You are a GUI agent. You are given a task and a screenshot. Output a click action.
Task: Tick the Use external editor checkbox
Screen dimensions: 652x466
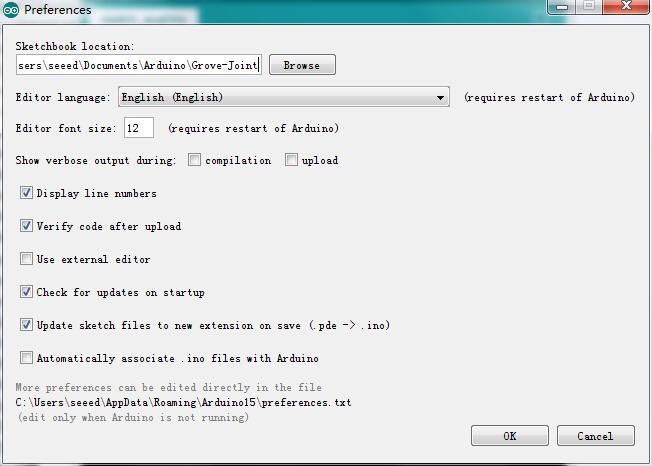(27, 259)
